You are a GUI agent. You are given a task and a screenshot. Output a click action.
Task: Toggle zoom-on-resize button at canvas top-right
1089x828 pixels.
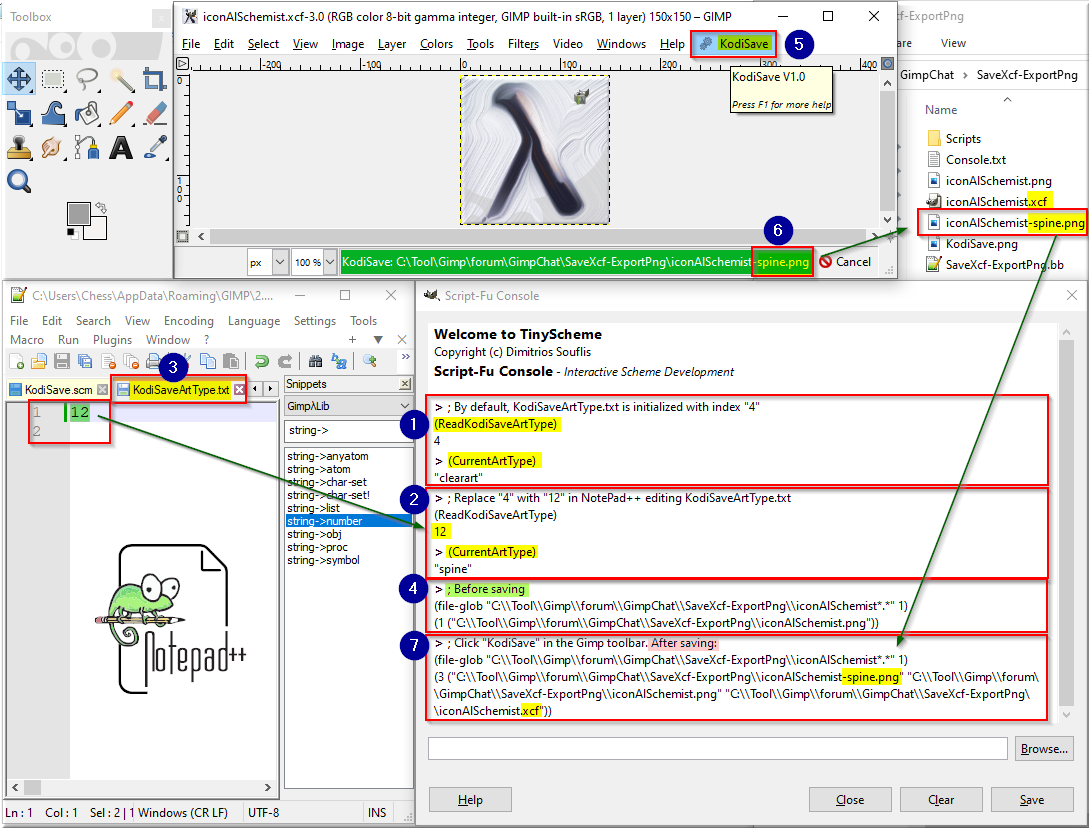(888, 64)
